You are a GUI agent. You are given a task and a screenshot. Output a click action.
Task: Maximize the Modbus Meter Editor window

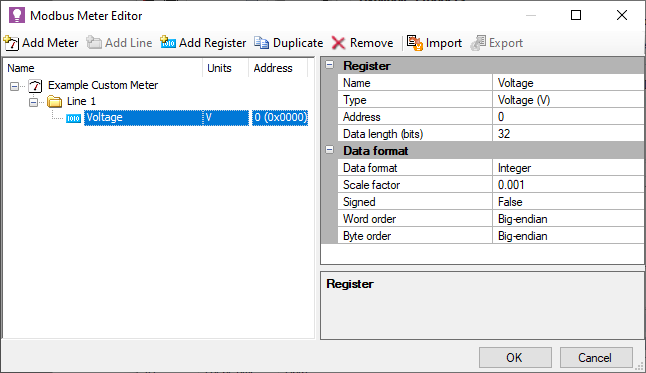pyautogui.click(x=576, y=15)
